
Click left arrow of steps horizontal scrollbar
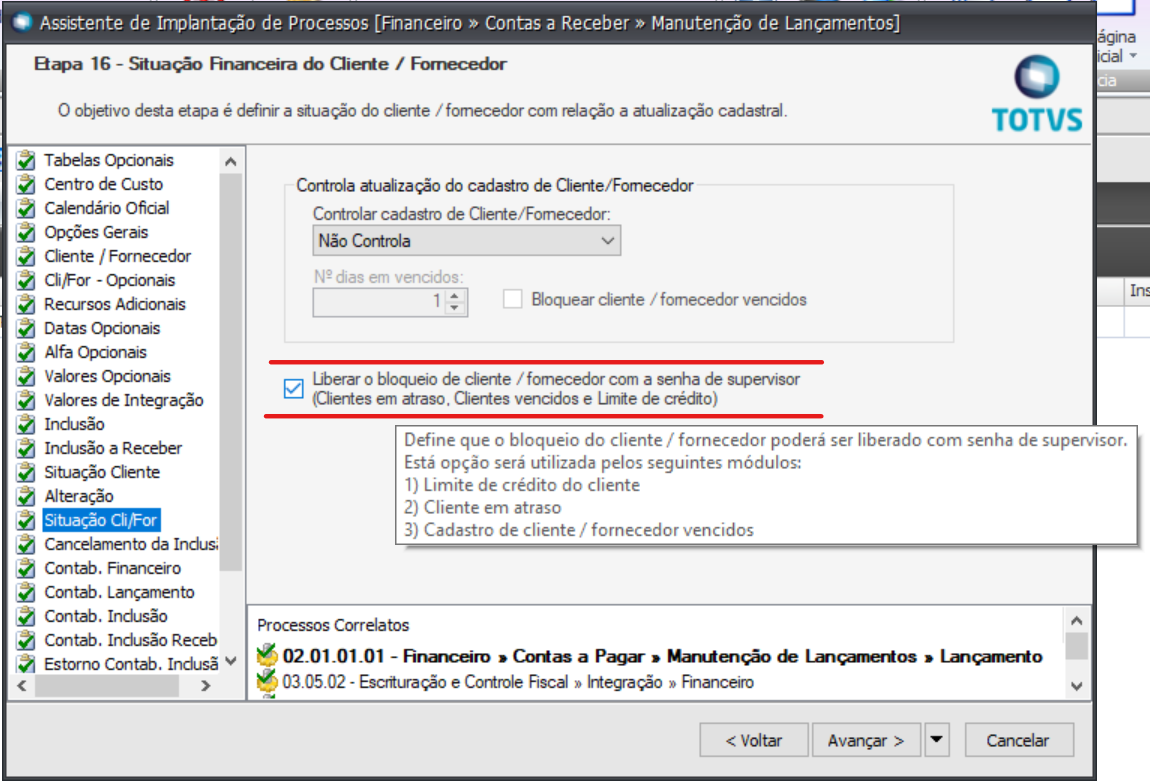[21, 686]
